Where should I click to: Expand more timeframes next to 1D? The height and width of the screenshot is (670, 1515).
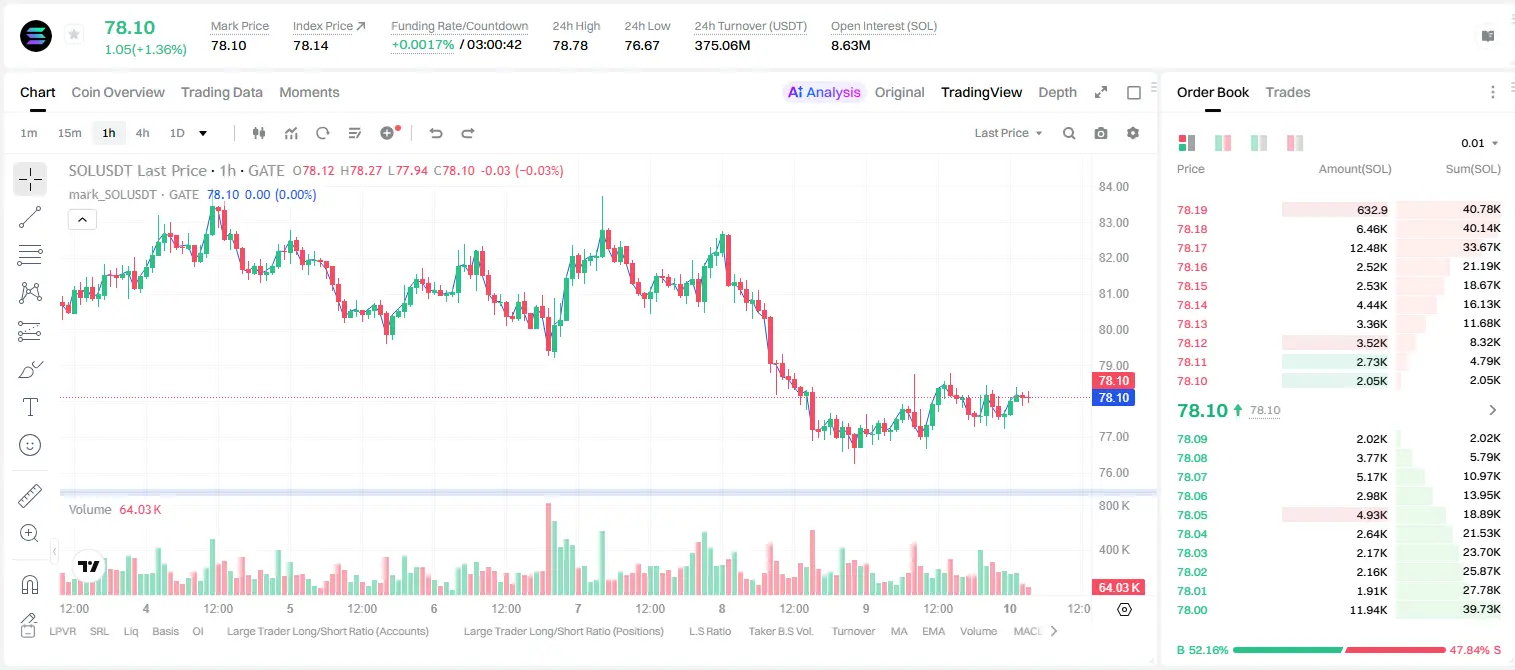(203, 133)
